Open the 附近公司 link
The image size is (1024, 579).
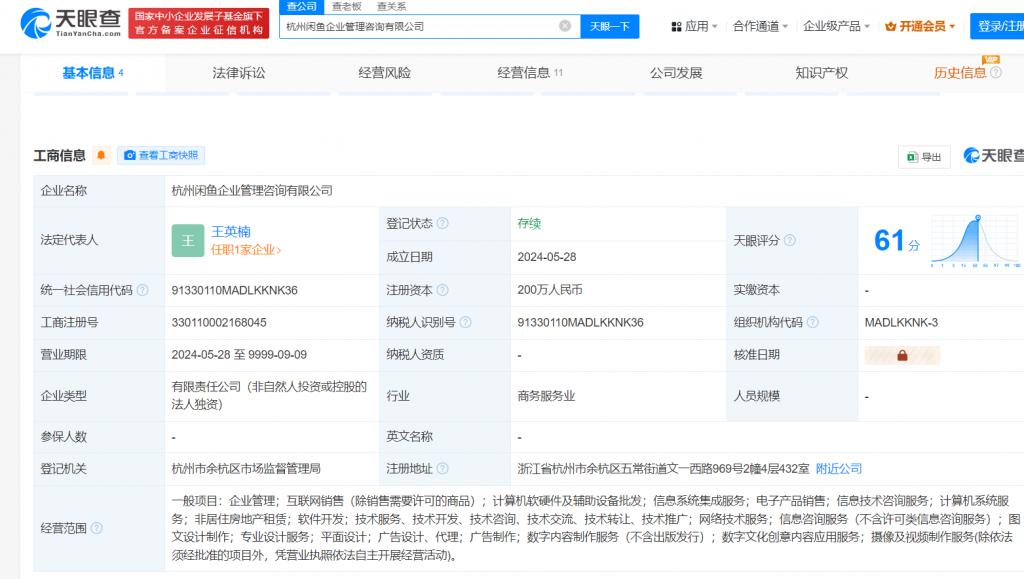838,468
